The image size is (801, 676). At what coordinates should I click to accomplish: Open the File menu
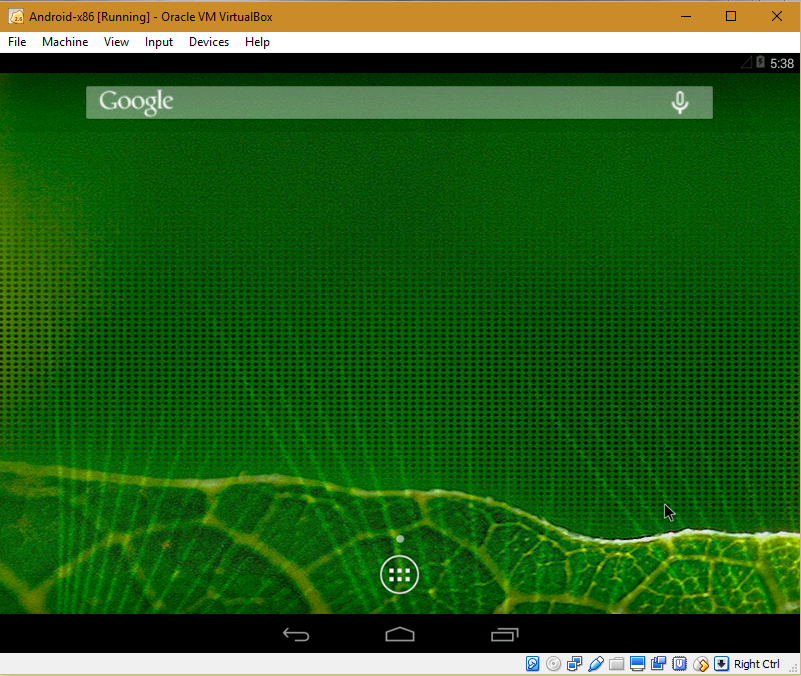point(17,42)
